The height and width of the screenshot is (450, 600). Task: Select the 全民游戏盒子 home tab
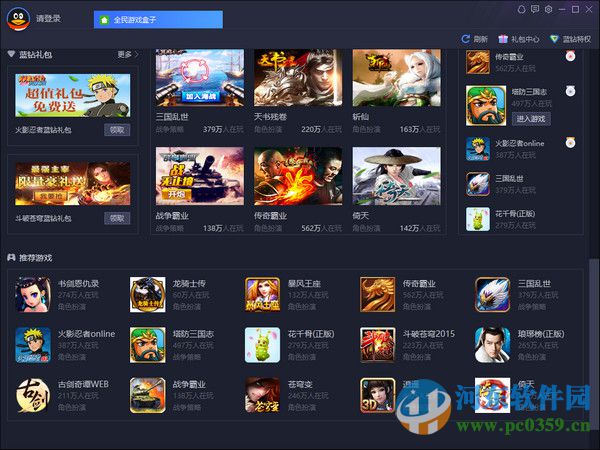tap(158, 20)
